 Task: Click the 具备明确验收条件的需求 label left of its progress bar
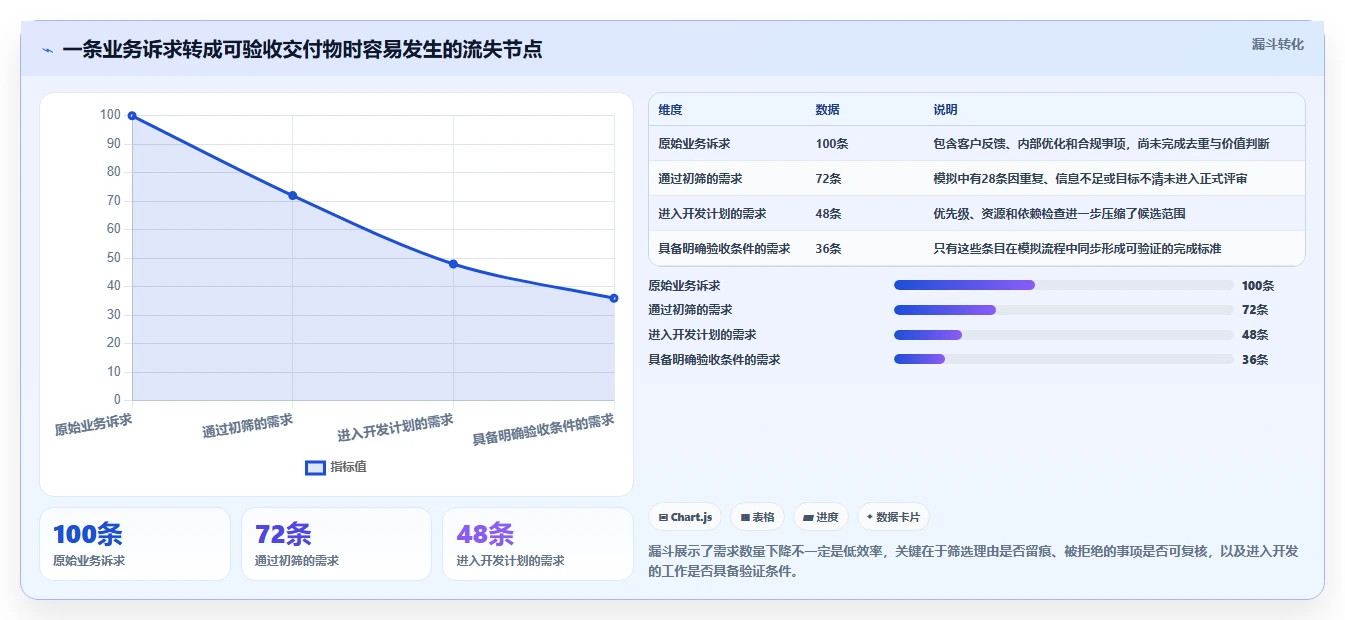pyautogui.click(x=714, y=360)
